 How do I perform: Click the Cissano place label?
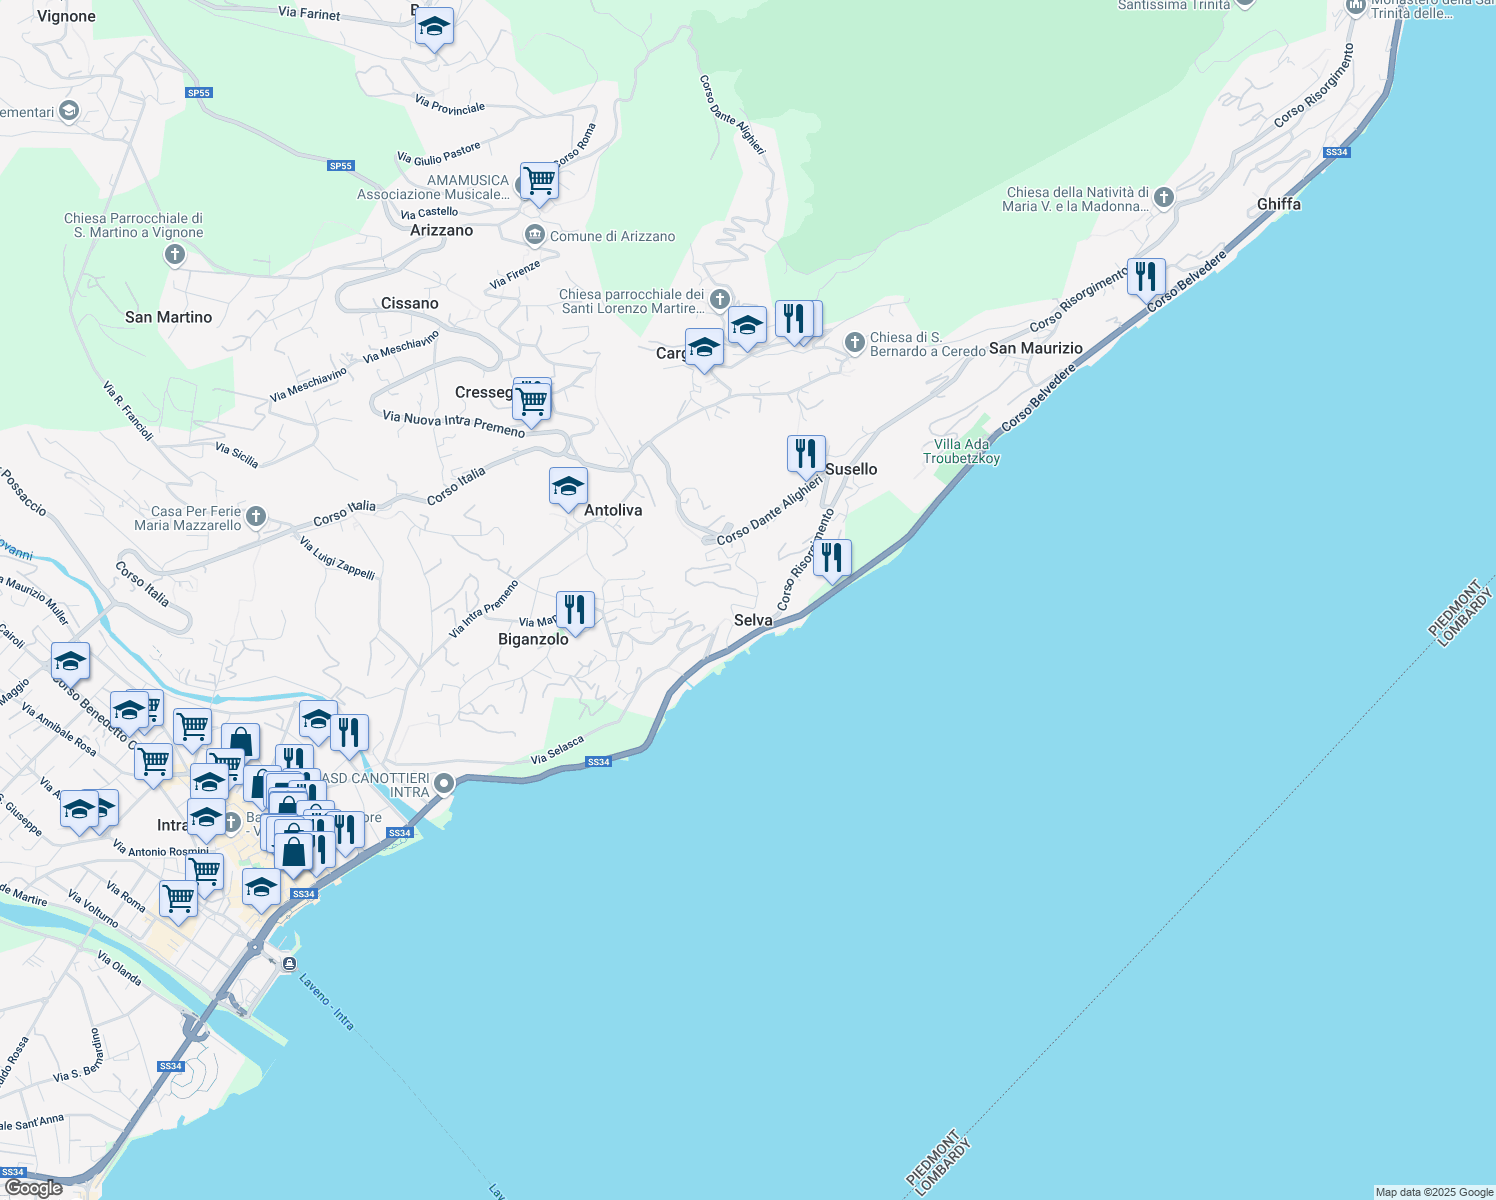click(409, 303)
